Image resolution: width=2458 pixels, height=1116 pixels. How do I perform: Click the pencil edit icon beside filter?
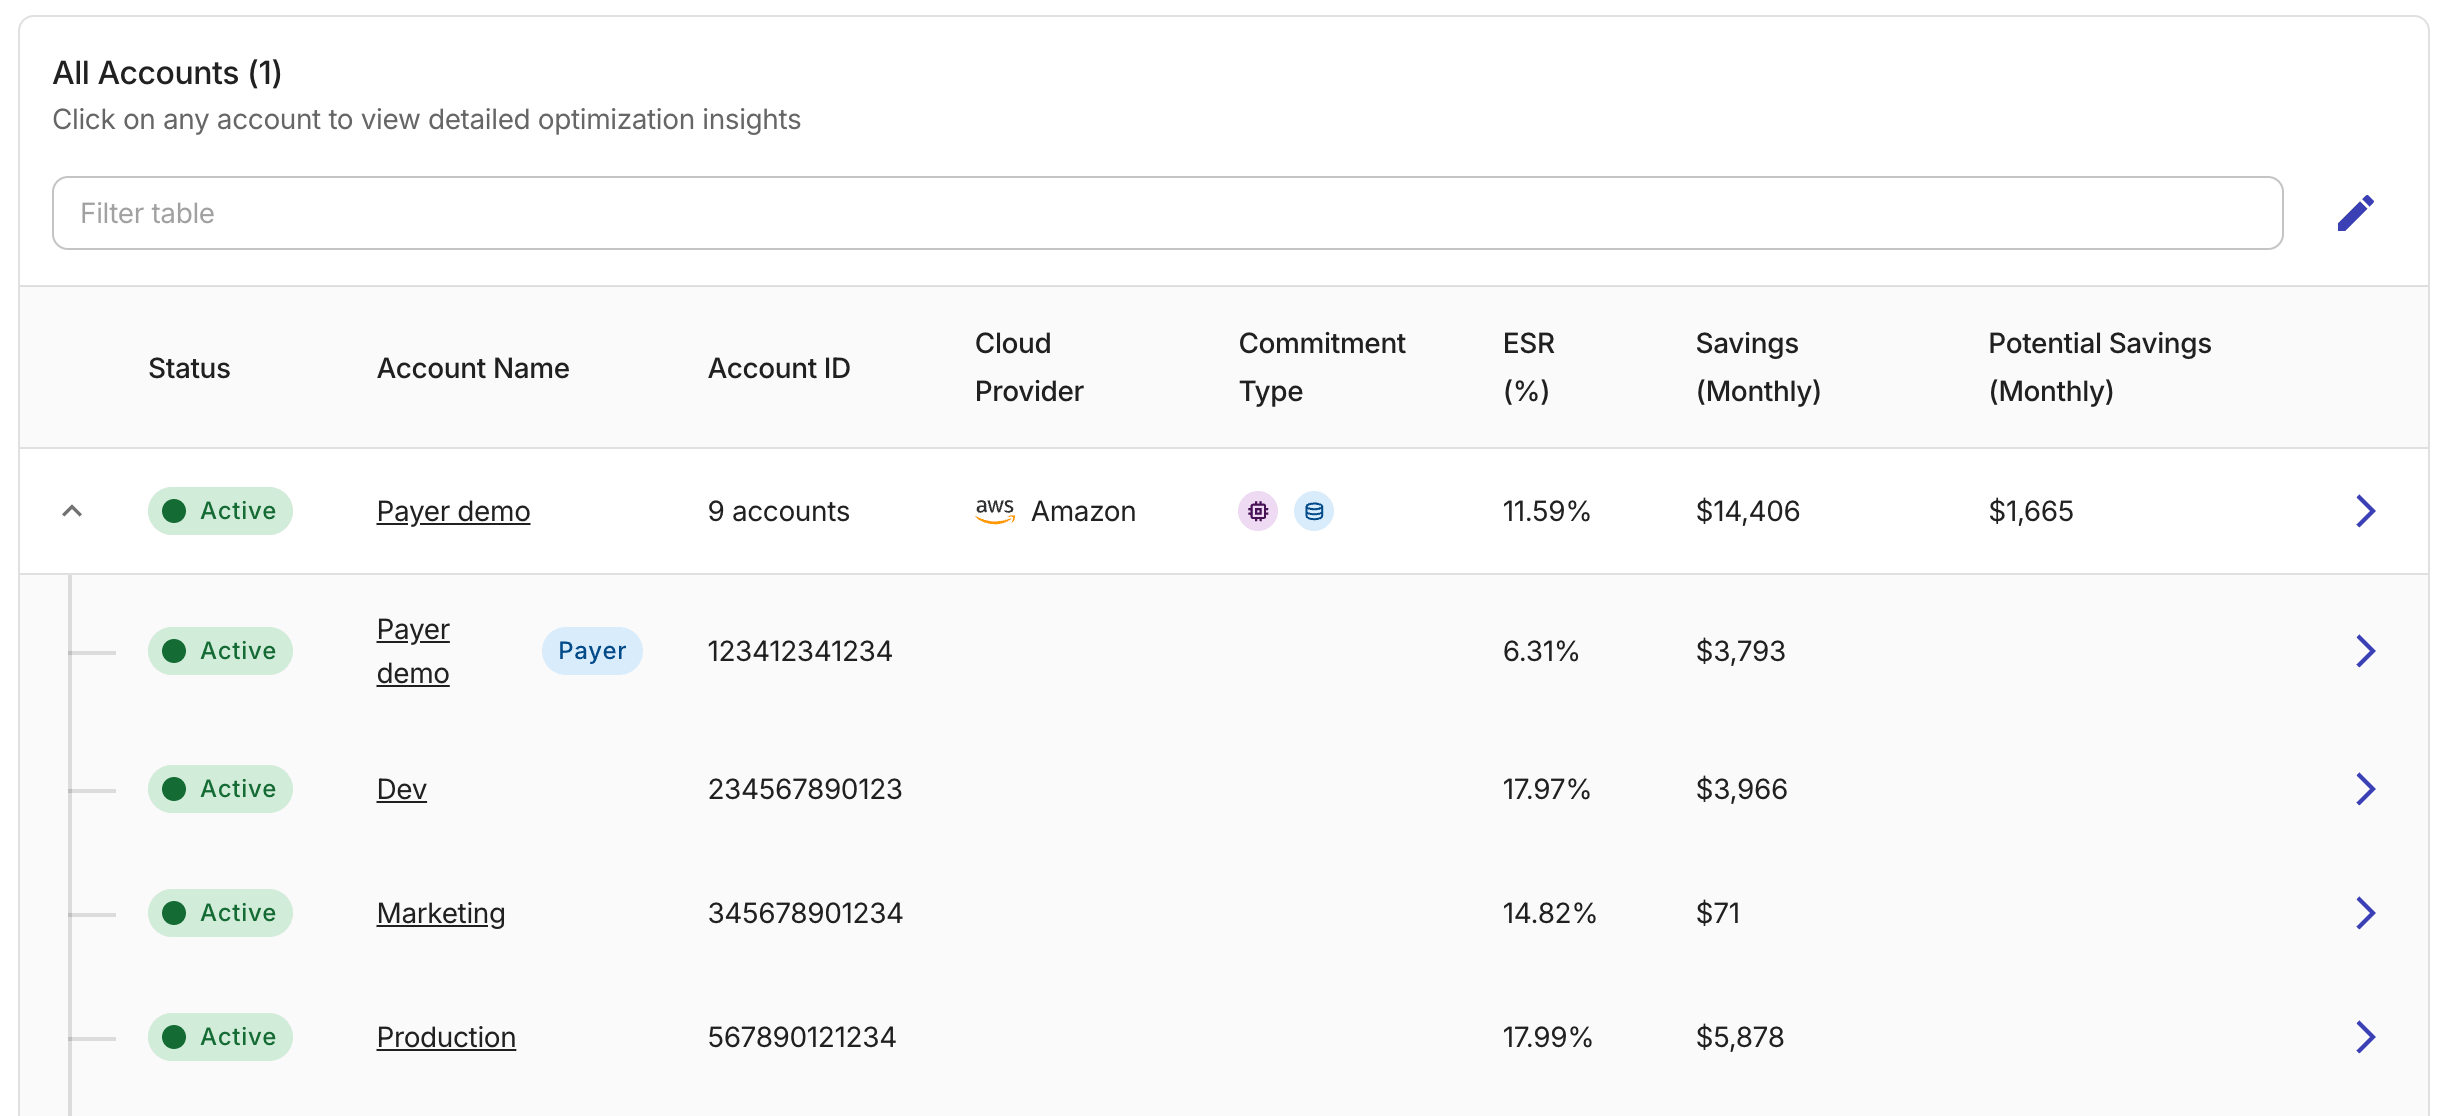(x=2355, y=213)
